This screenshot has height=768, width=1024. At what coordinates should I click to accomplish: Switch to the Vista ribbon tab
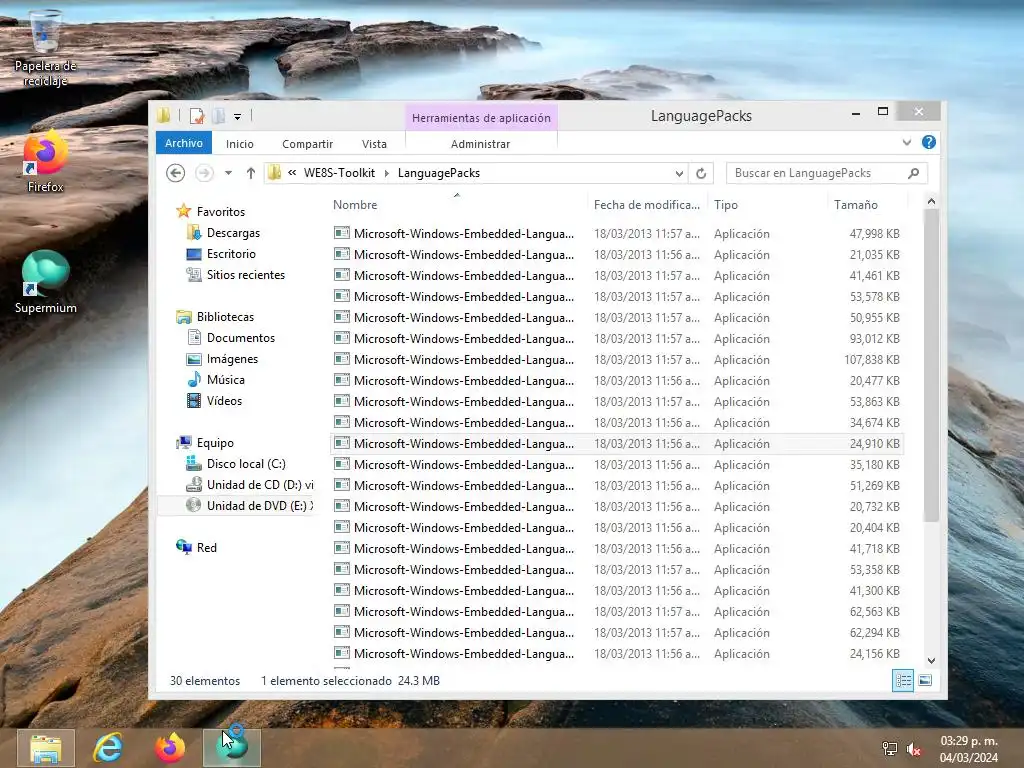point(374,144)
